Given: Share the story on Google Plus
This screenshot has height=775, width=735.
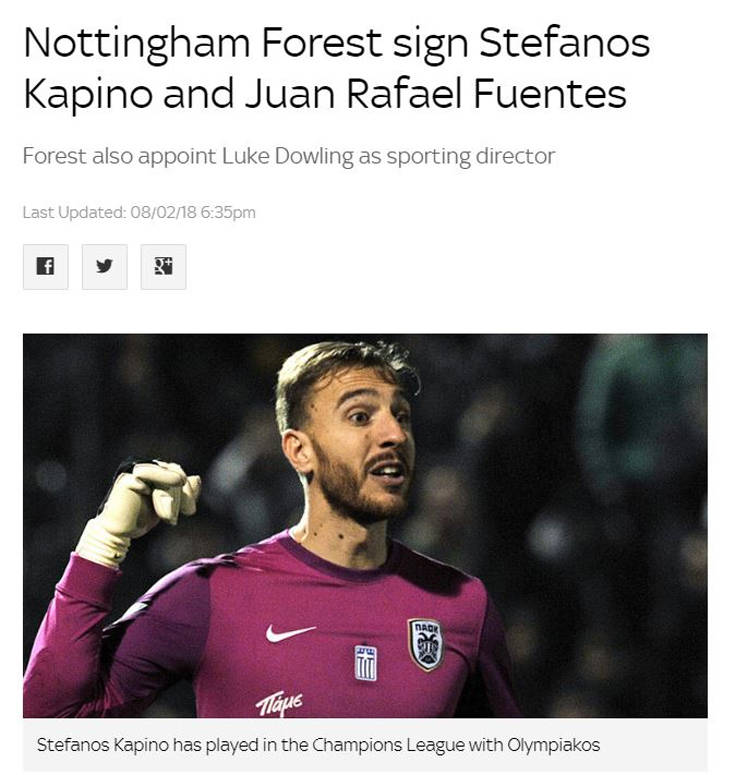Looking at the screenshot, I should click(163, 266).
